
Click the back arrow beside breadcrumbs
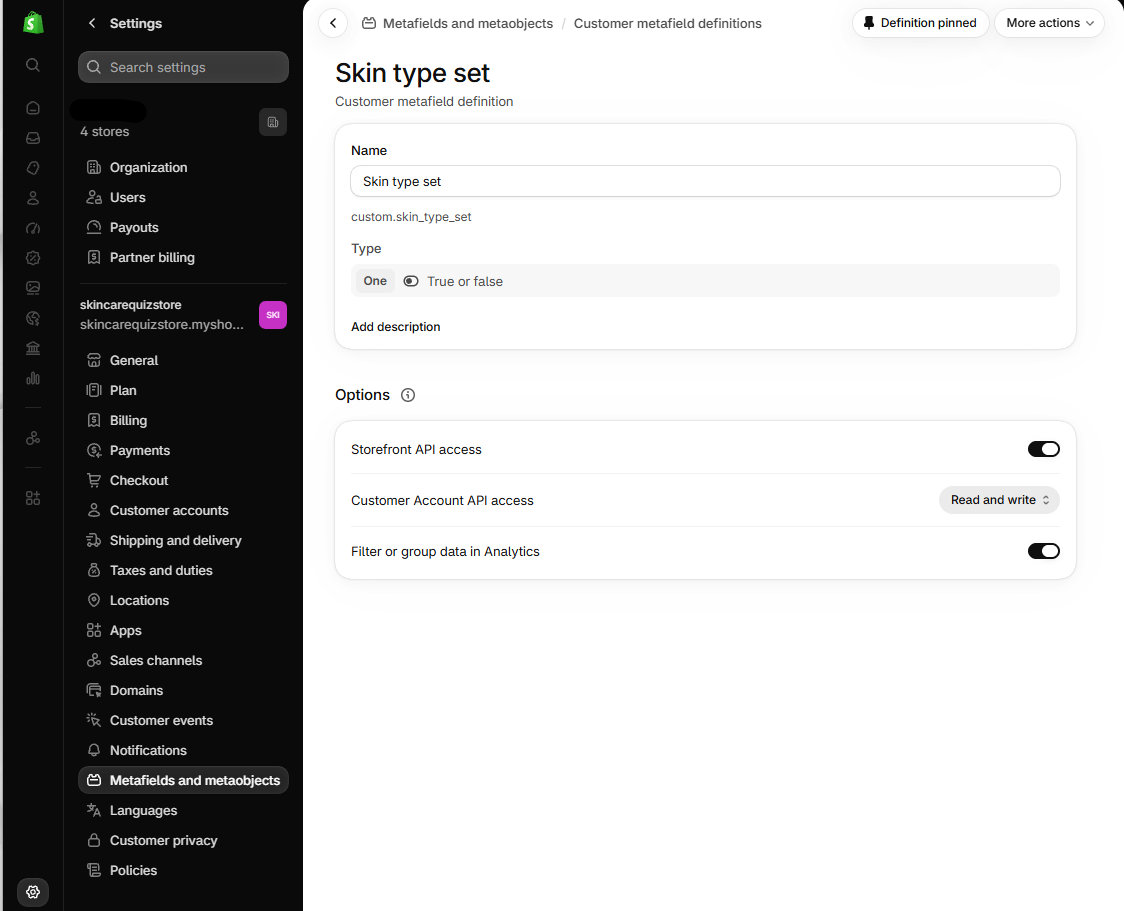coord(333,23)
